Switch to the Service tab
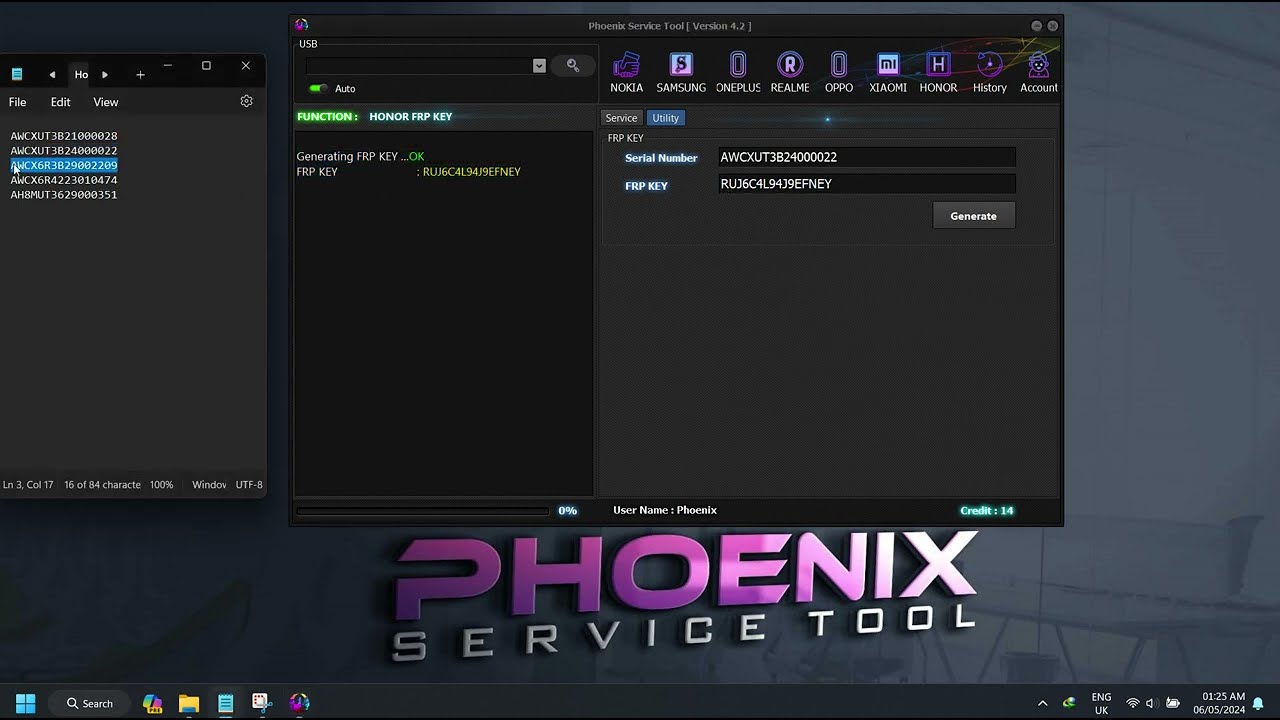The width and height of the screenshot is (1280, 720). tap(621, 118)
